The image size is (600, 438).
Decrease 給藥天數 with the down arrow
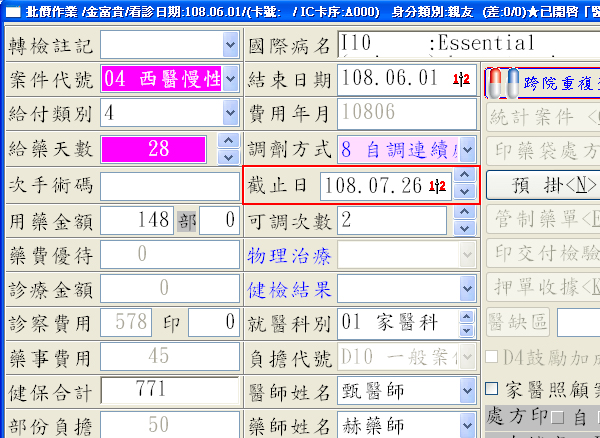coord(228,157)
